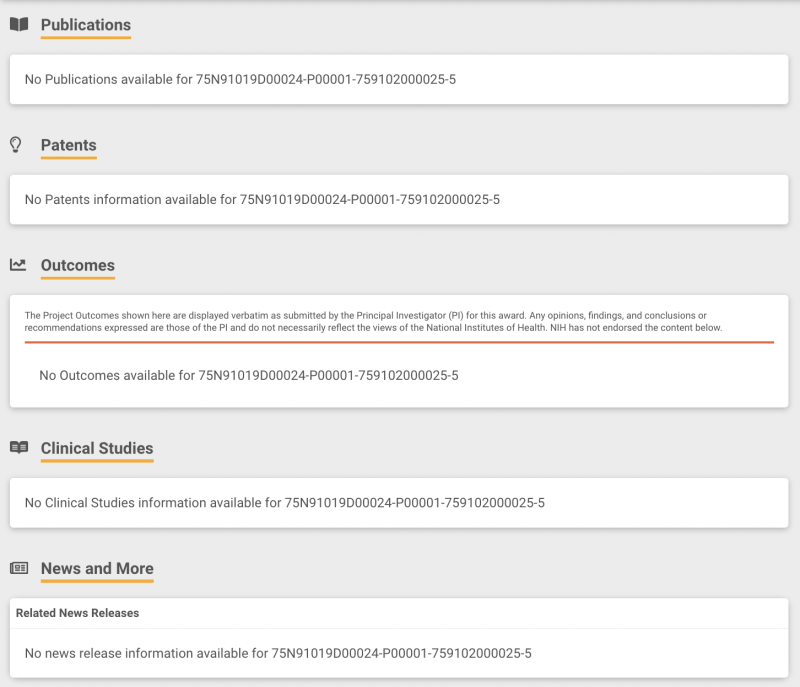Viewport: 800px width, 687px height.
Task: Click the Publications book icon
Action: (x=18, y=24)
